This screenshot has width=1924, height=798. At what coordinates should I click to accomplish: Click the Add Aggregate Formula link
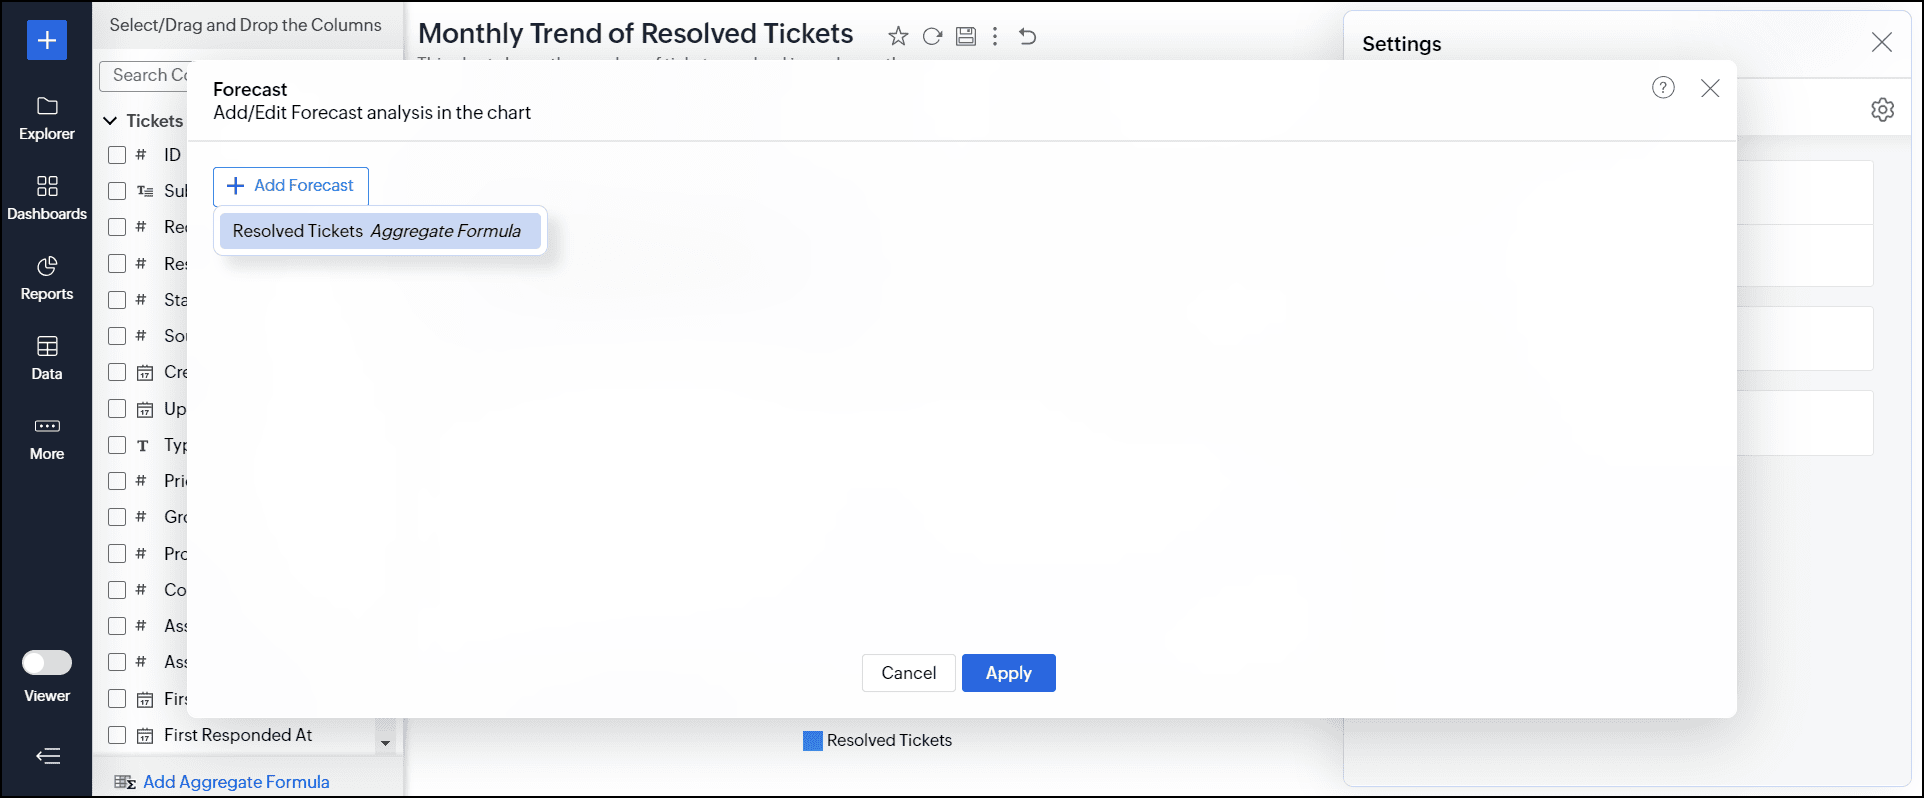coord(236,782)
